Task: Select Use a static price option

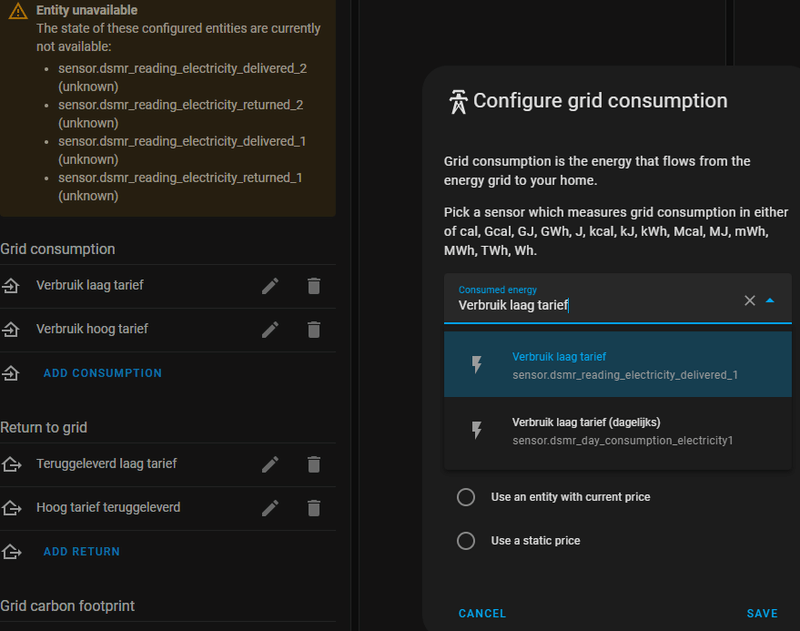Action: (x=466, y=541)
